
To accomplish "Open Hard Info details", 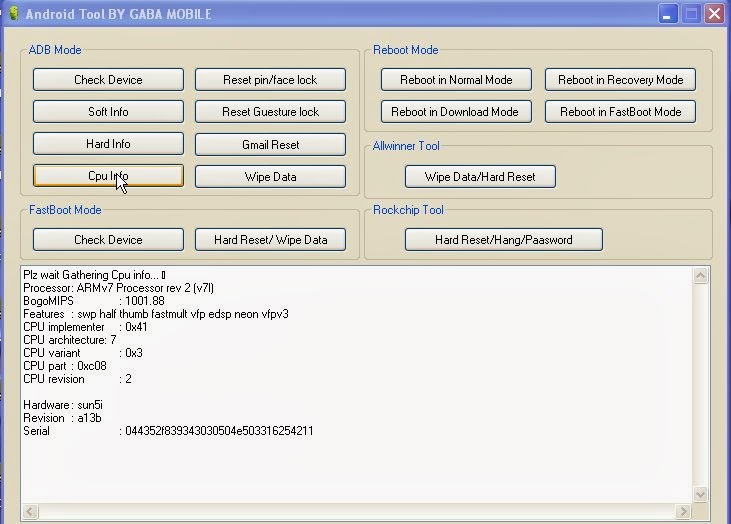I will click(108, 144).
